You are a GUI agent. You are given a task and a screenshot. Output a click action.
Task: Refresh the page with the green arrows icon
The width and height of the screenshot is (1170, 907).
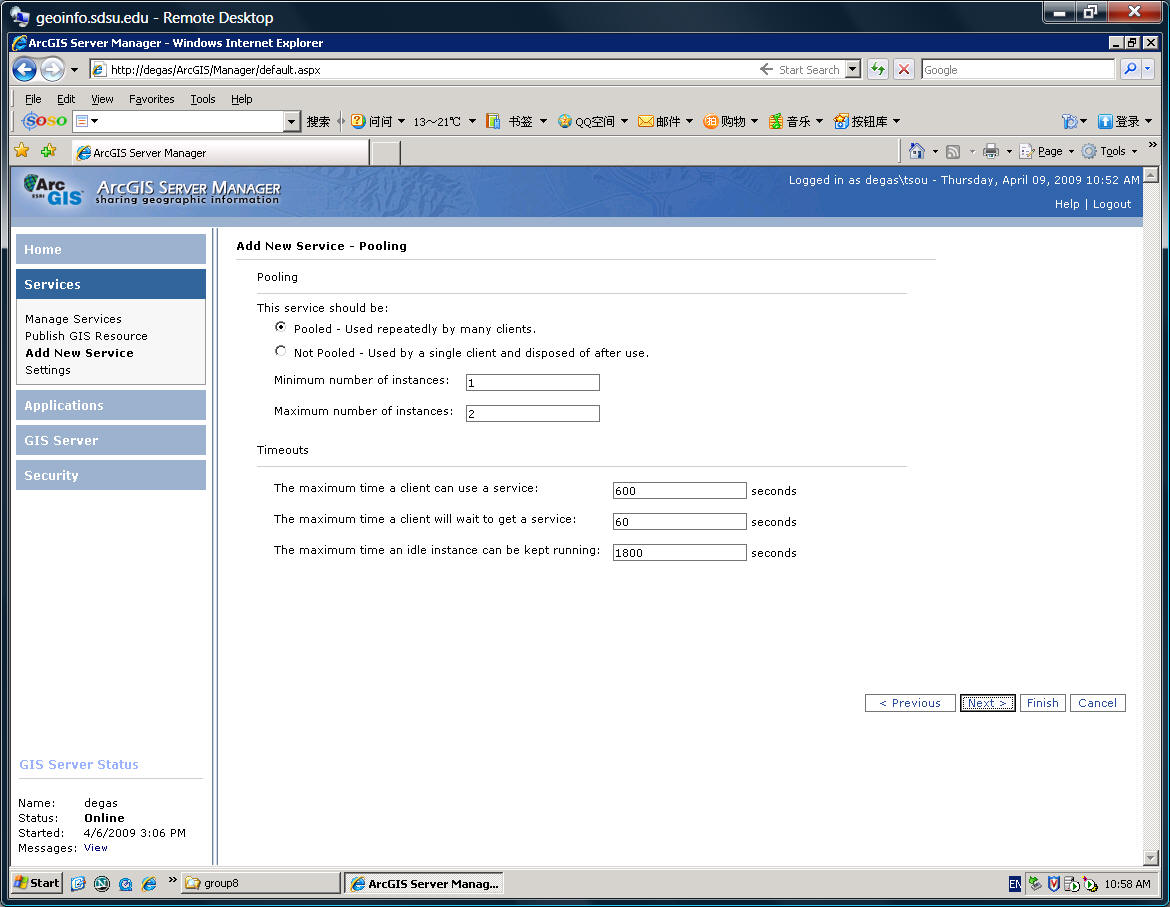tap(878, 69)
